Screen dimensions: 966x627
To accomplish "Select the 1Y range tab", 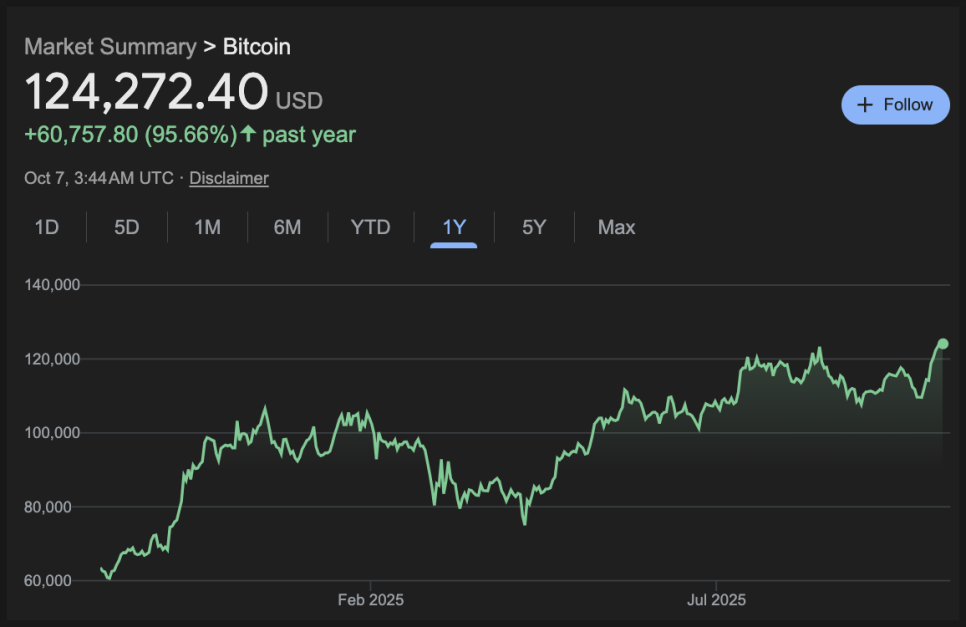I will click(x=454, y=227).
